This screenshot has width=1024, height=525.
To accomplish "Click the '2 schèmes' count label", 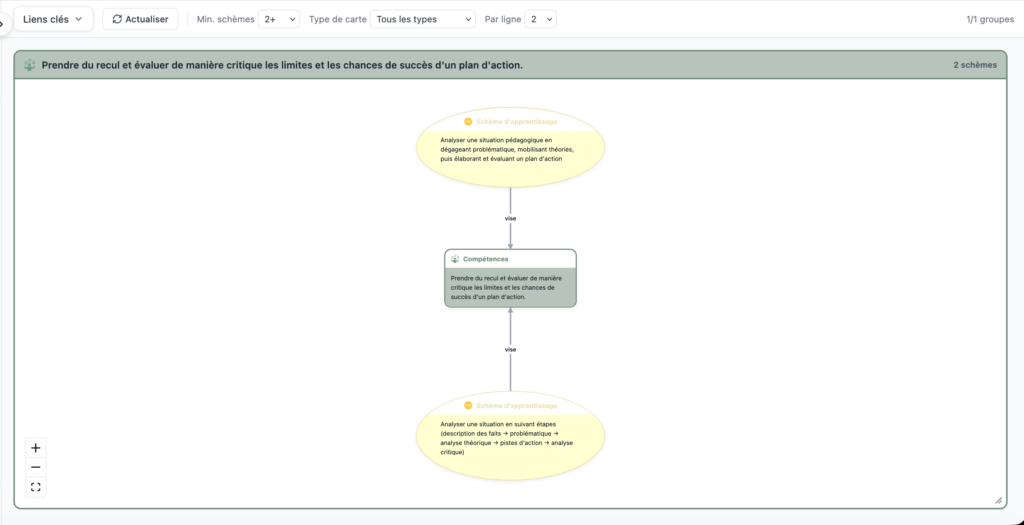I will coord(975,65).
